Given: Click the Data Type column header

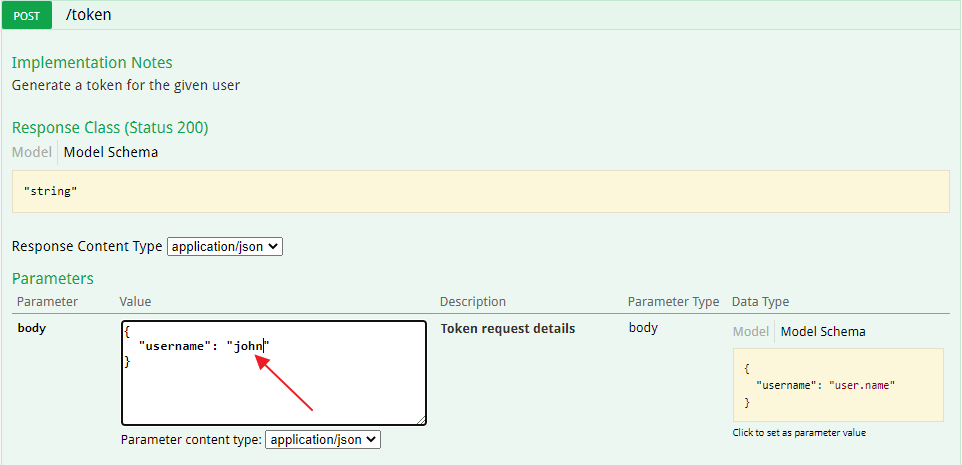Looking at the screenshot, I should [x=761, y=302].
